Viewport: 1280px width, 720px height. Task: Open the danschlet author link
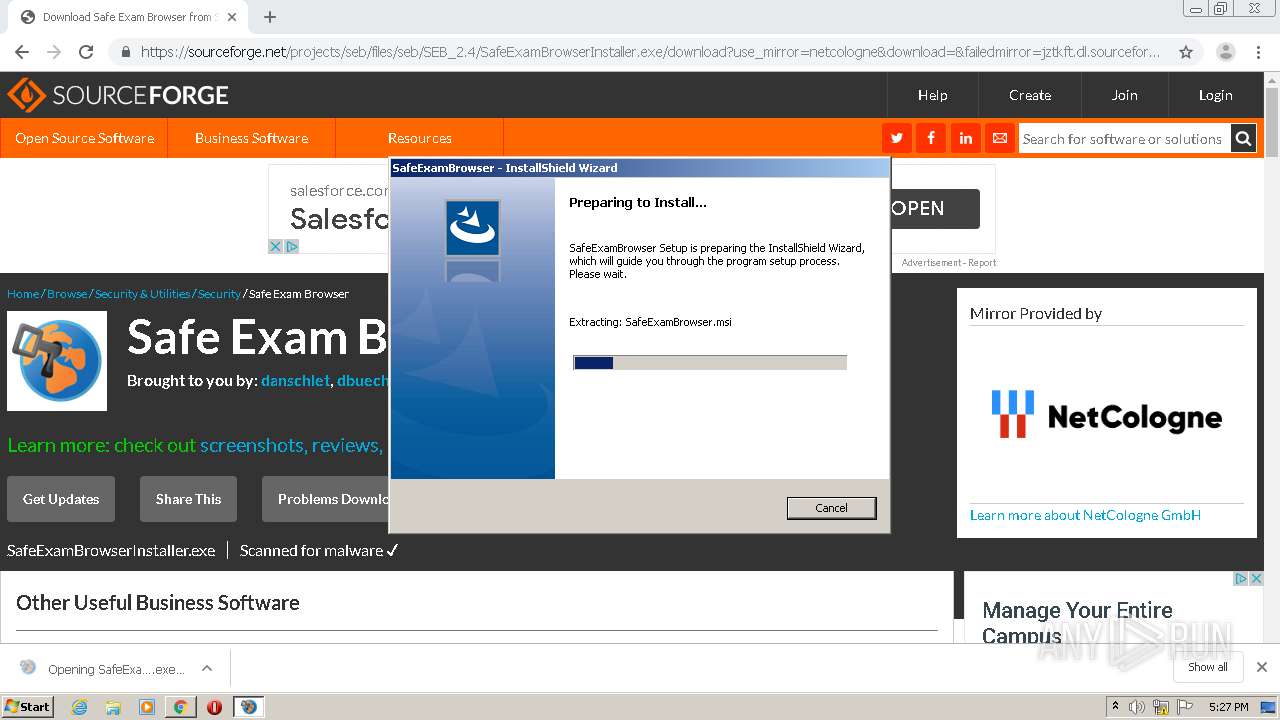295,381
